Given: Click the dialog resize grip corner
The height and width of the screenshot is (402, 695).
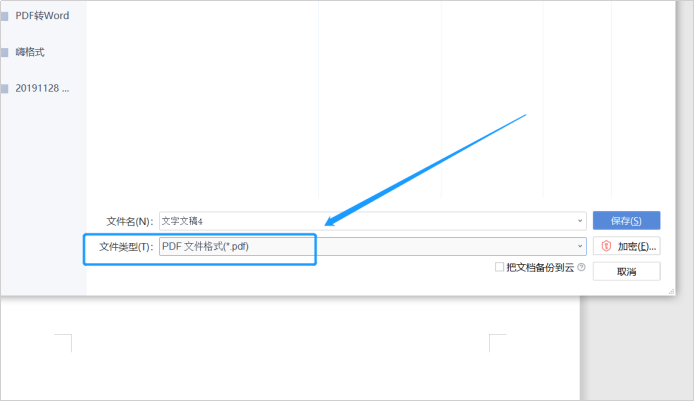Looking at the screenshot, I should point(672,291).
